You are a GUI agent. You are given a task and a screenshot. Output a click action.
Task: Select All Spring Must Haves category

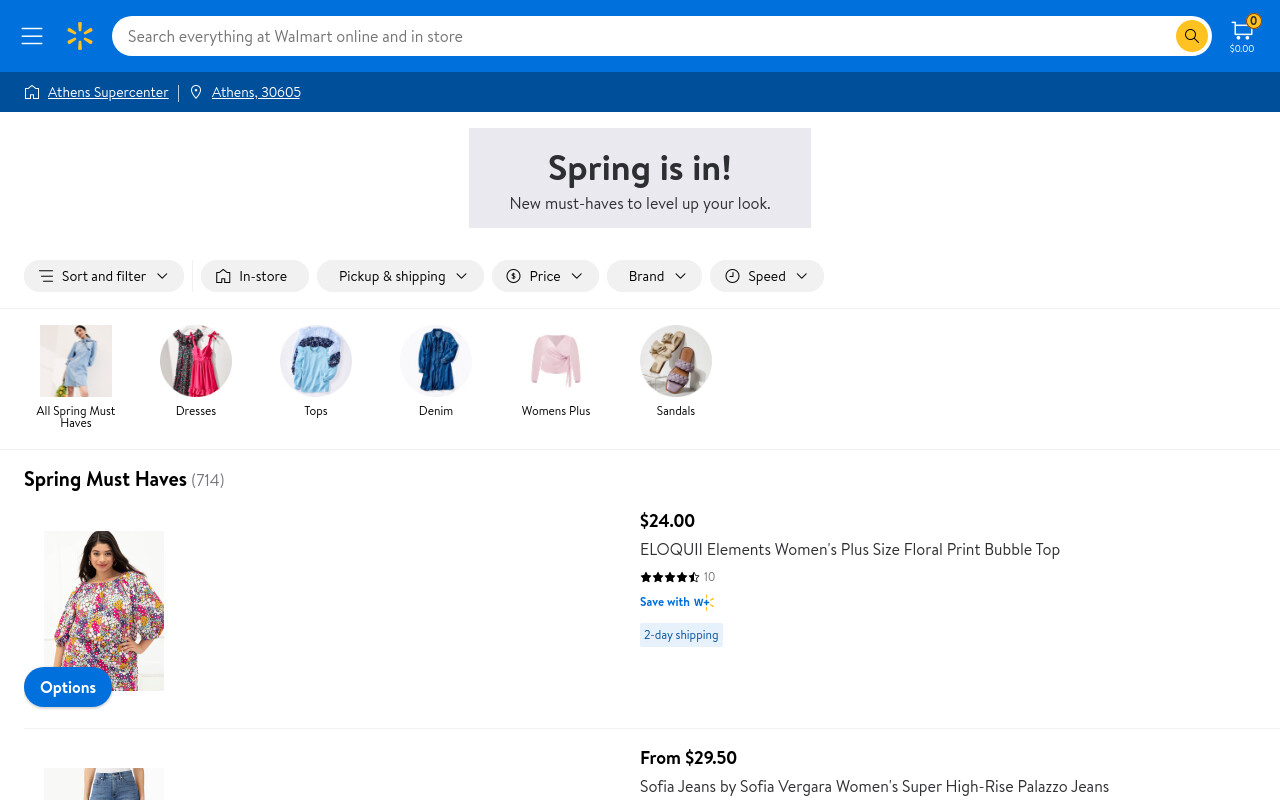76,376
